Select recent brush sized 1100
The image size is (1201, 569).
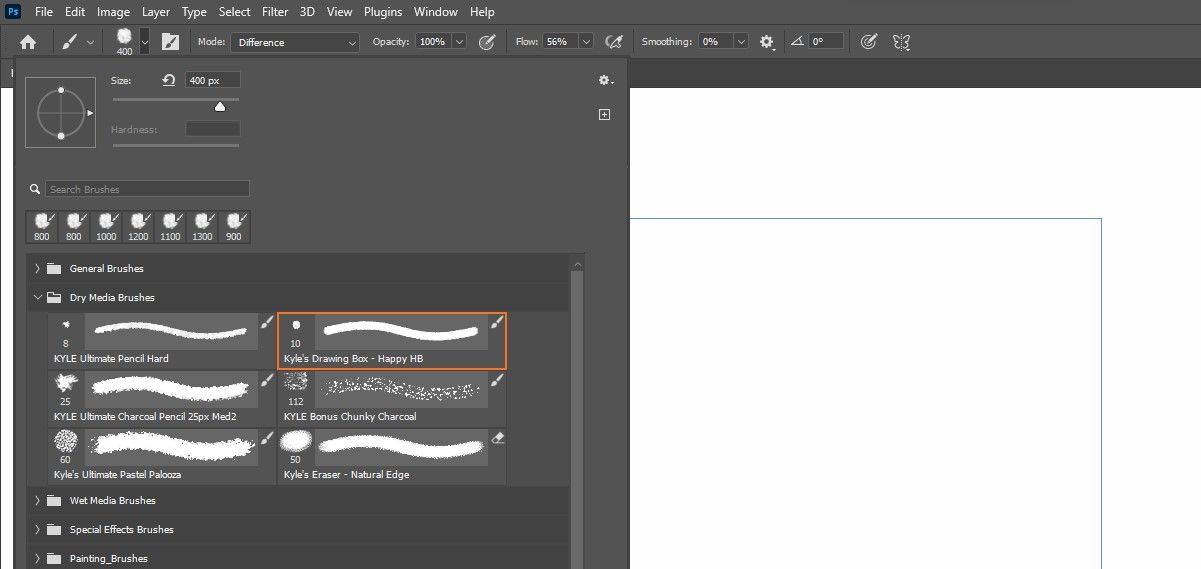170,227
